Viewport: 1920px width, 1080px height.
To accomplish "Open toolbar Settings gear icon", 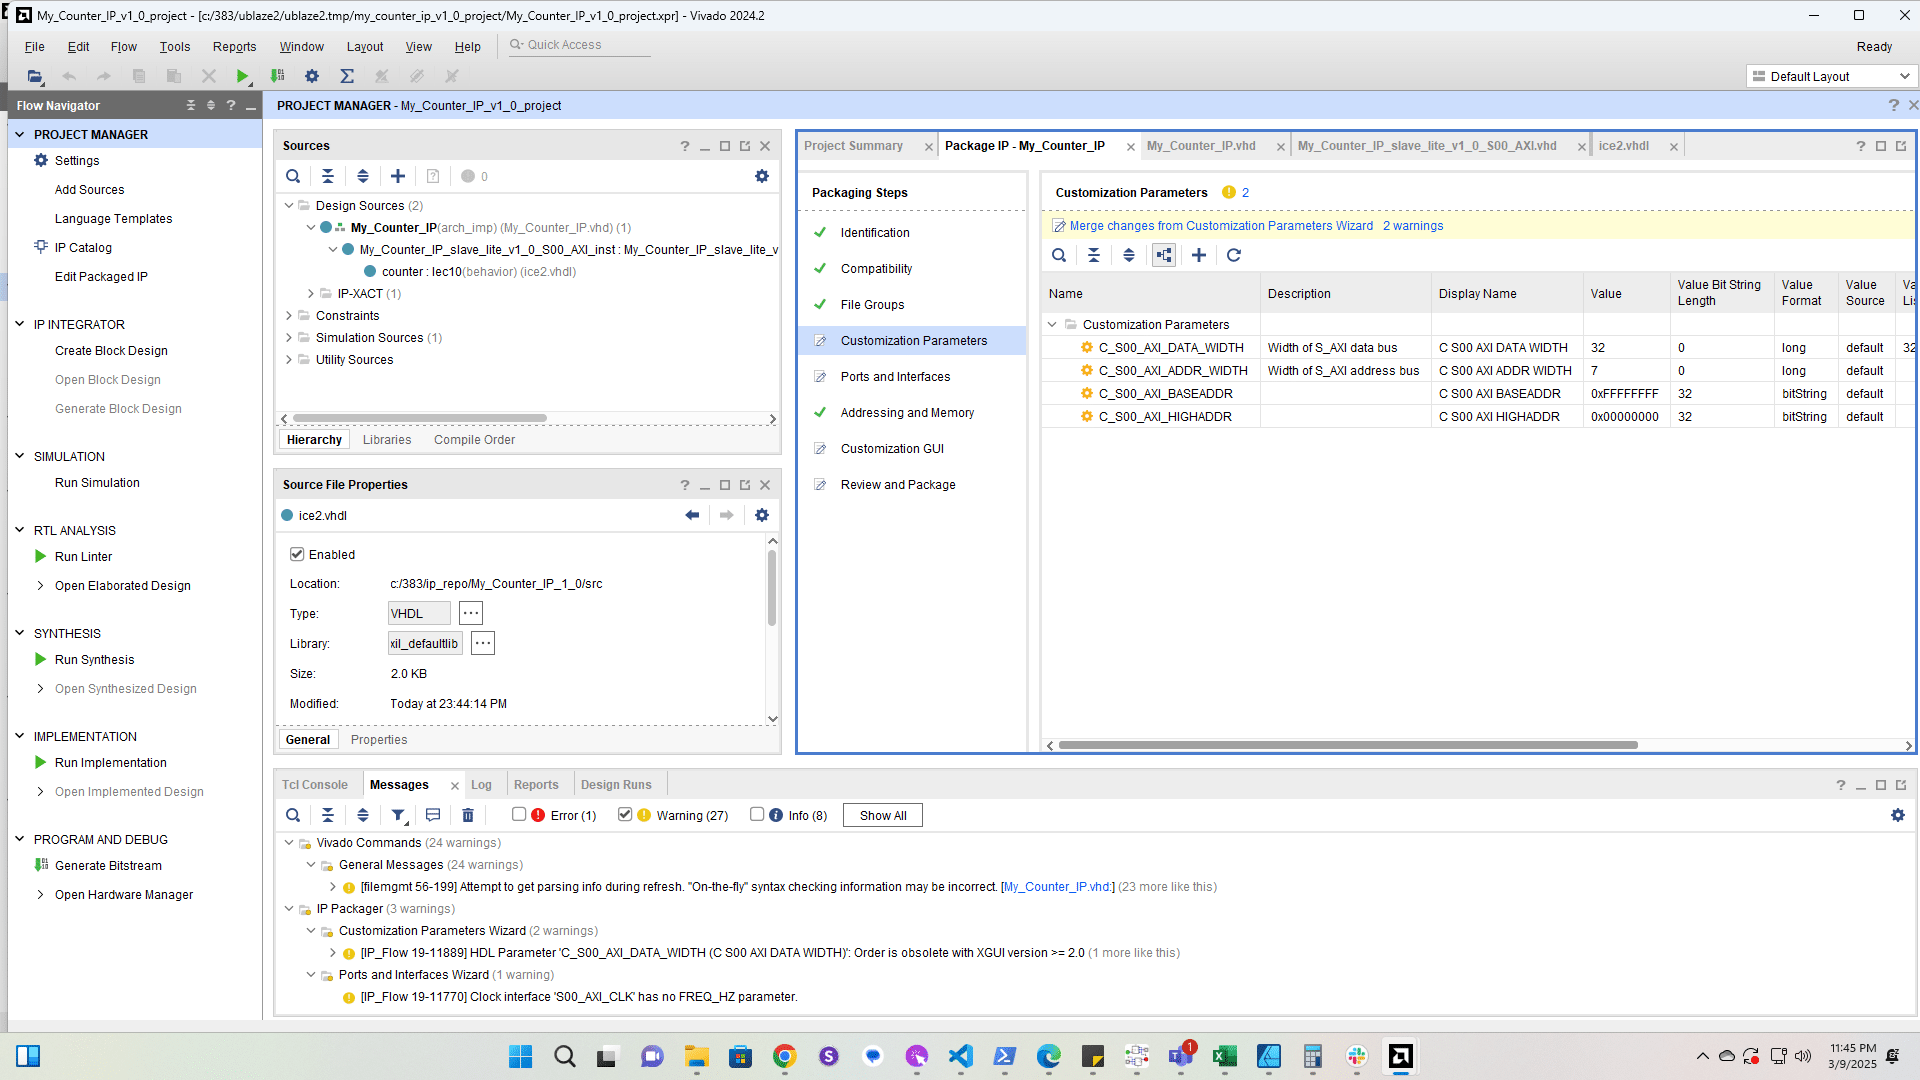I will point(312,76).
